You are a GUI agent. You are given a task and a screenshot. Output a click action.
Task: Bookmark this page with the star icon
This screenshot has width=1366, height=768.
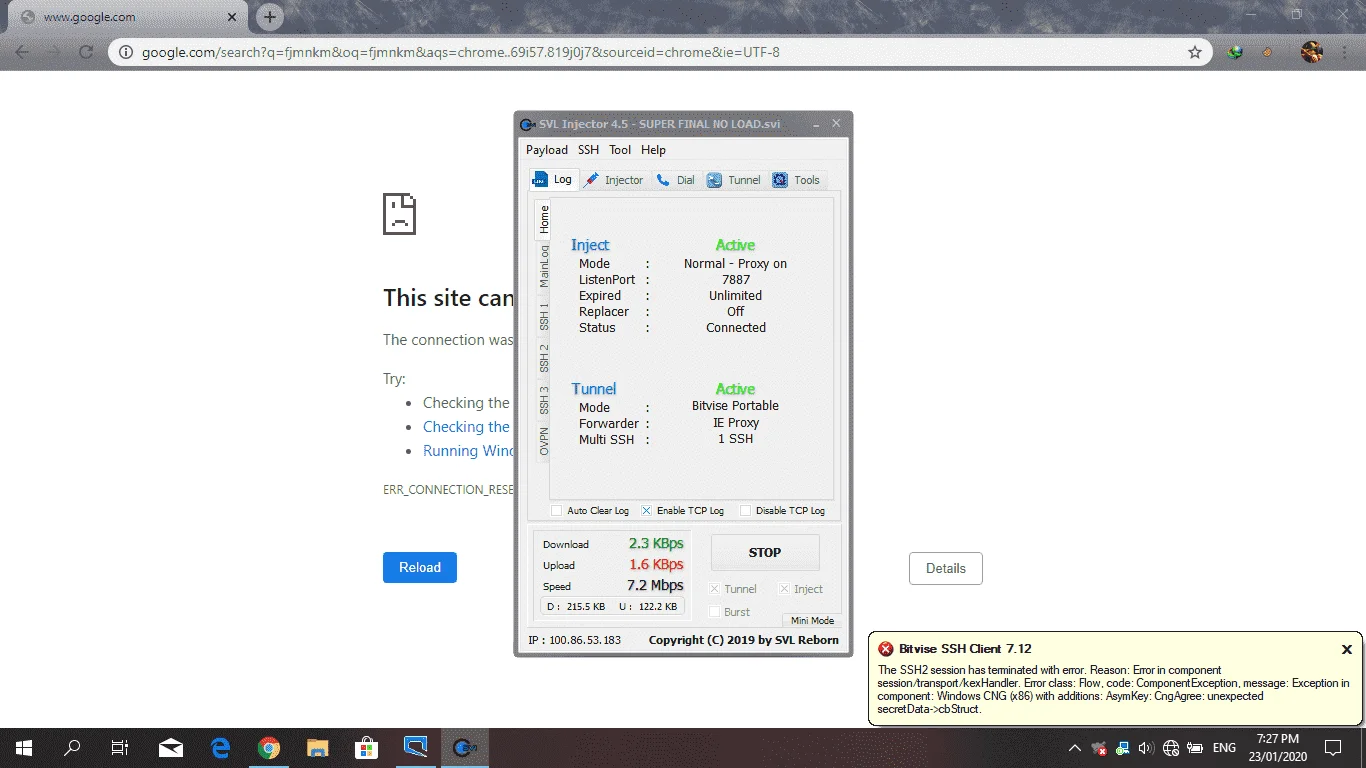1195,52
